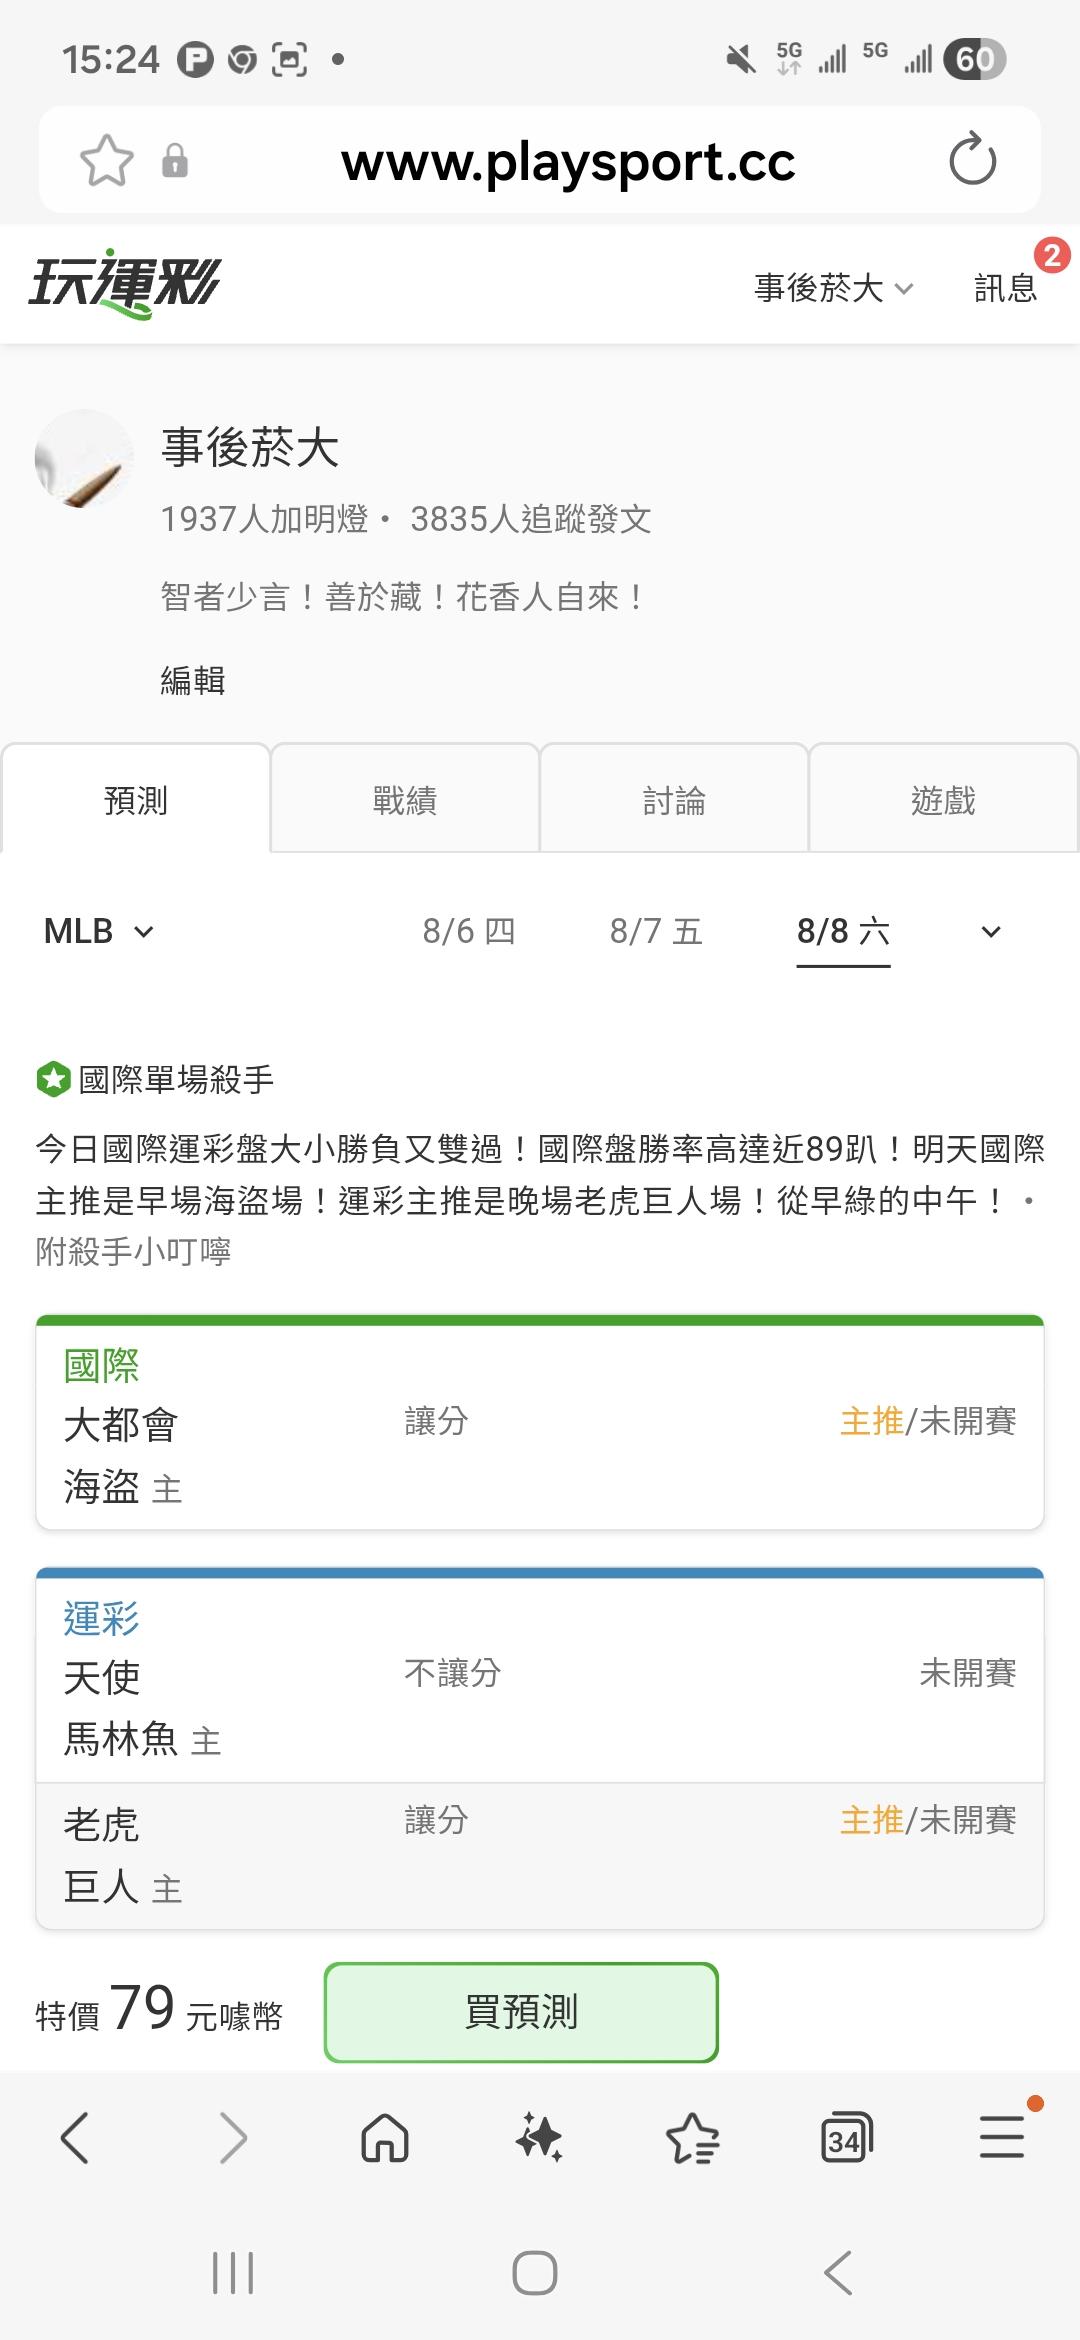Image resolution: width=1080 pixels, height=2340 pixels.
Task: Select the 8/8 六 date
Action: (843, 931)
